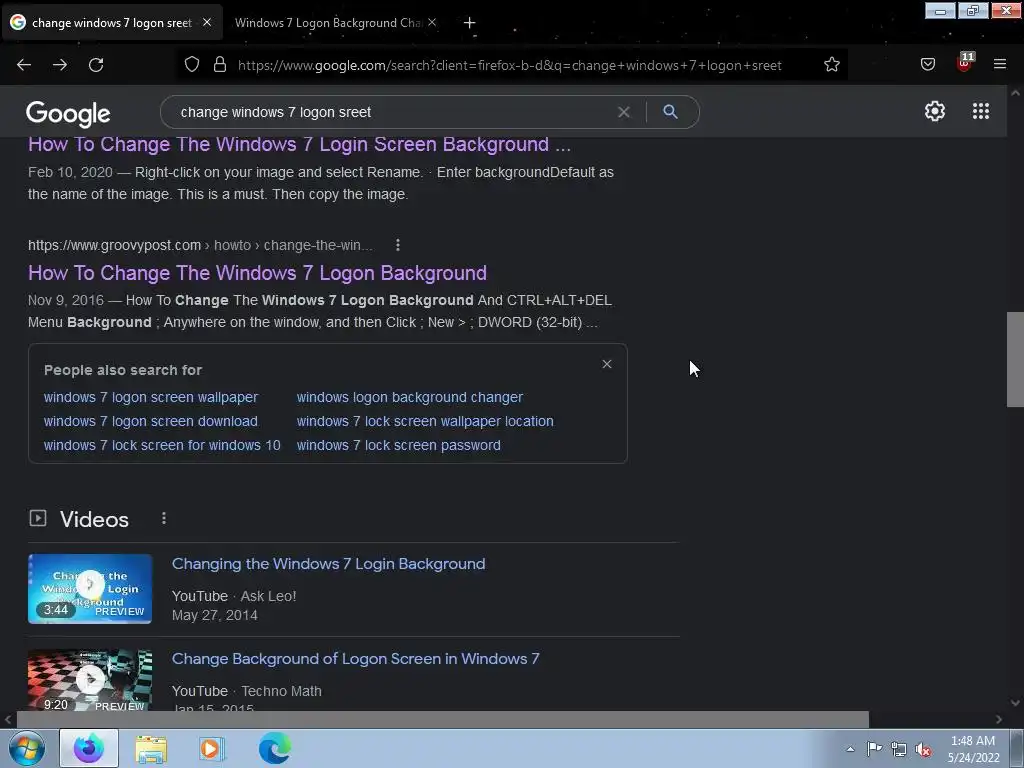Screen dimensions: 1024x768
Task: Dismiss the People also search for box
Action: coord(607,364)
